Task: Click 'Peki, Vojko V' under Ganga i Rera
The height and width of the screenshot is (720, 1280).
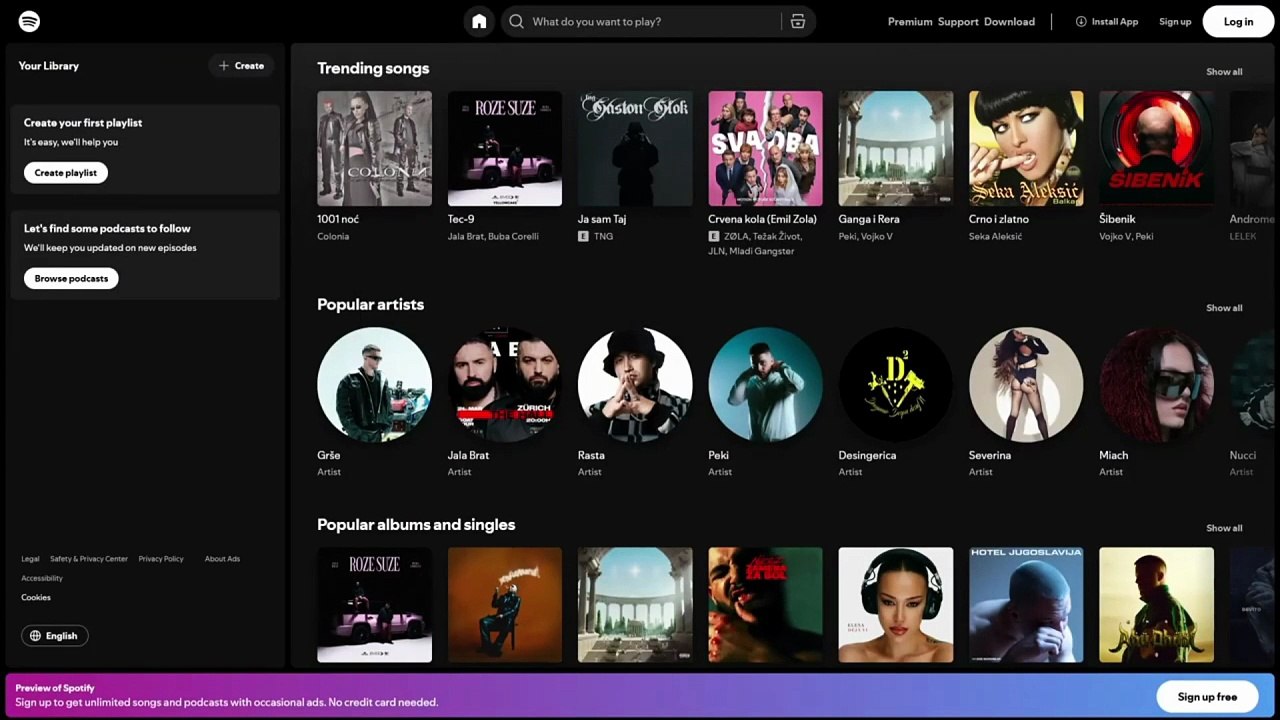Action: [x=866, y=237]
